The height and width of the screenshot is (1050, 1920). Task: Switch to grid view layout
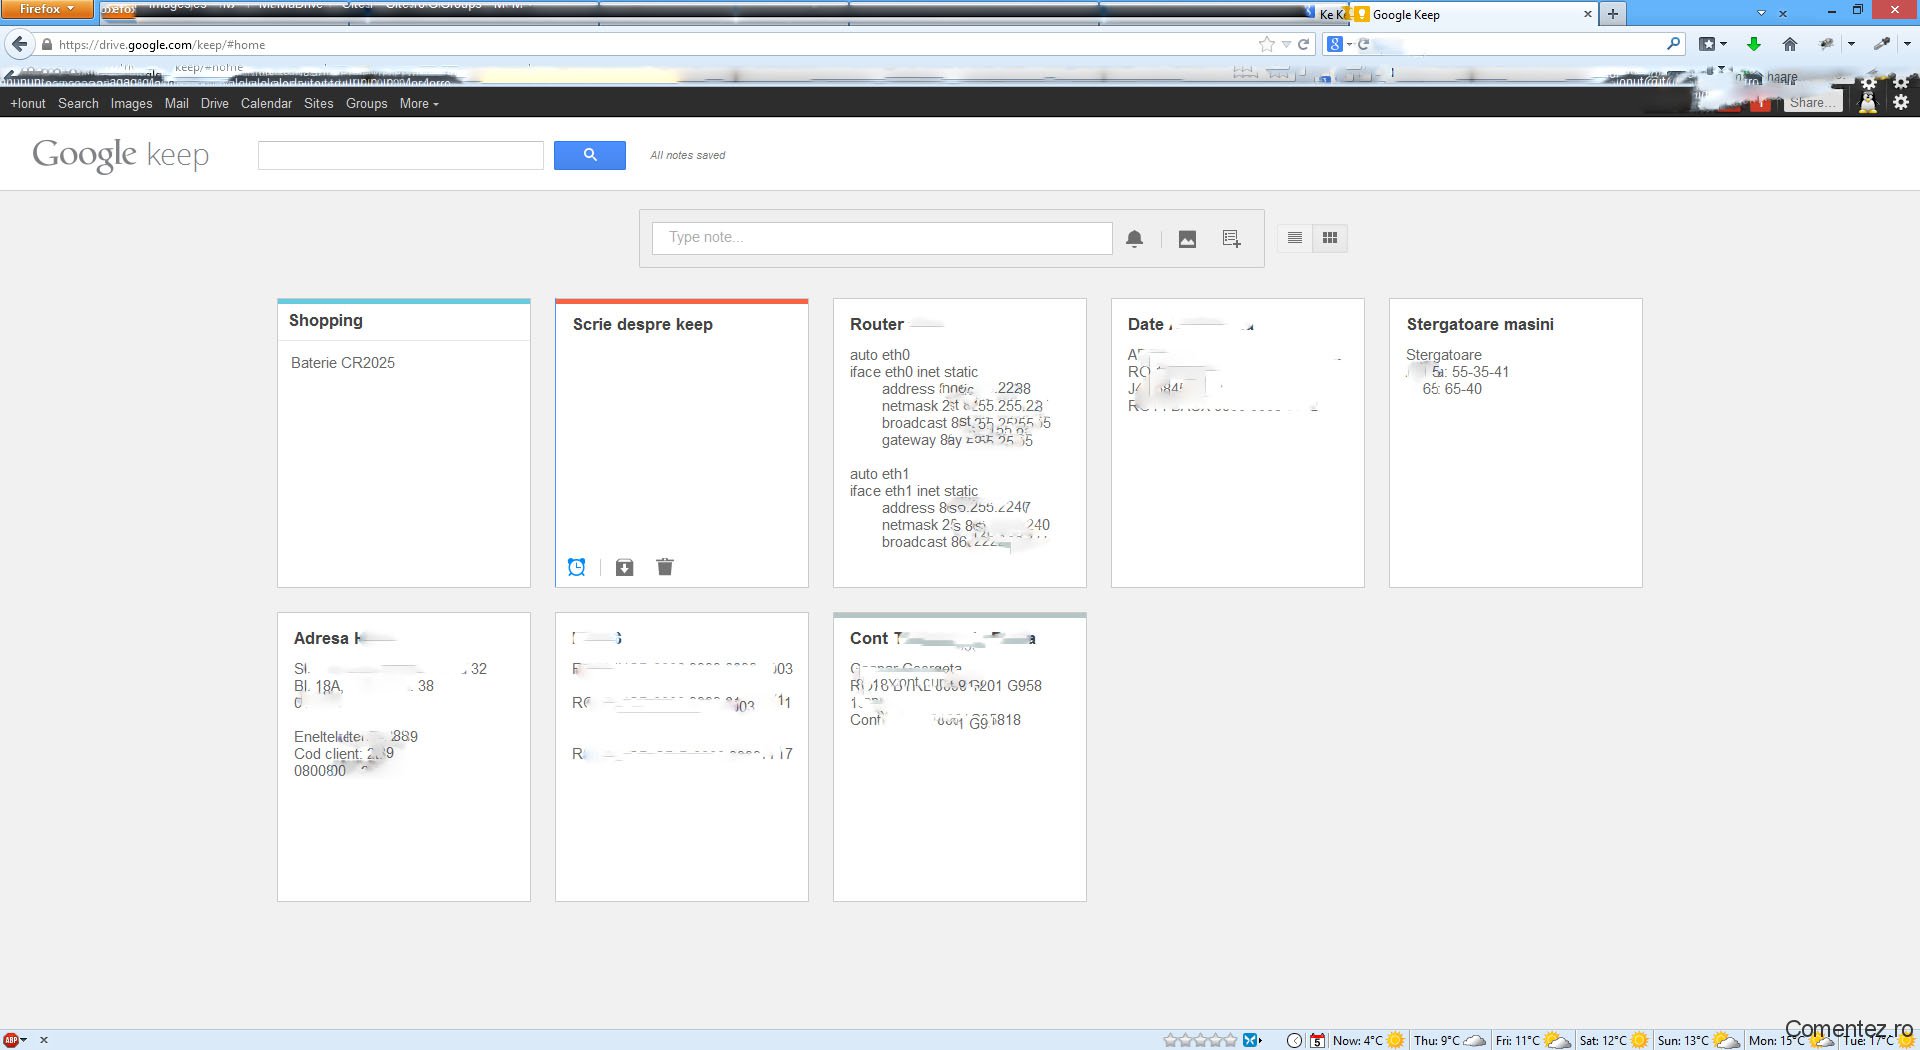(x=1330, y=238)
